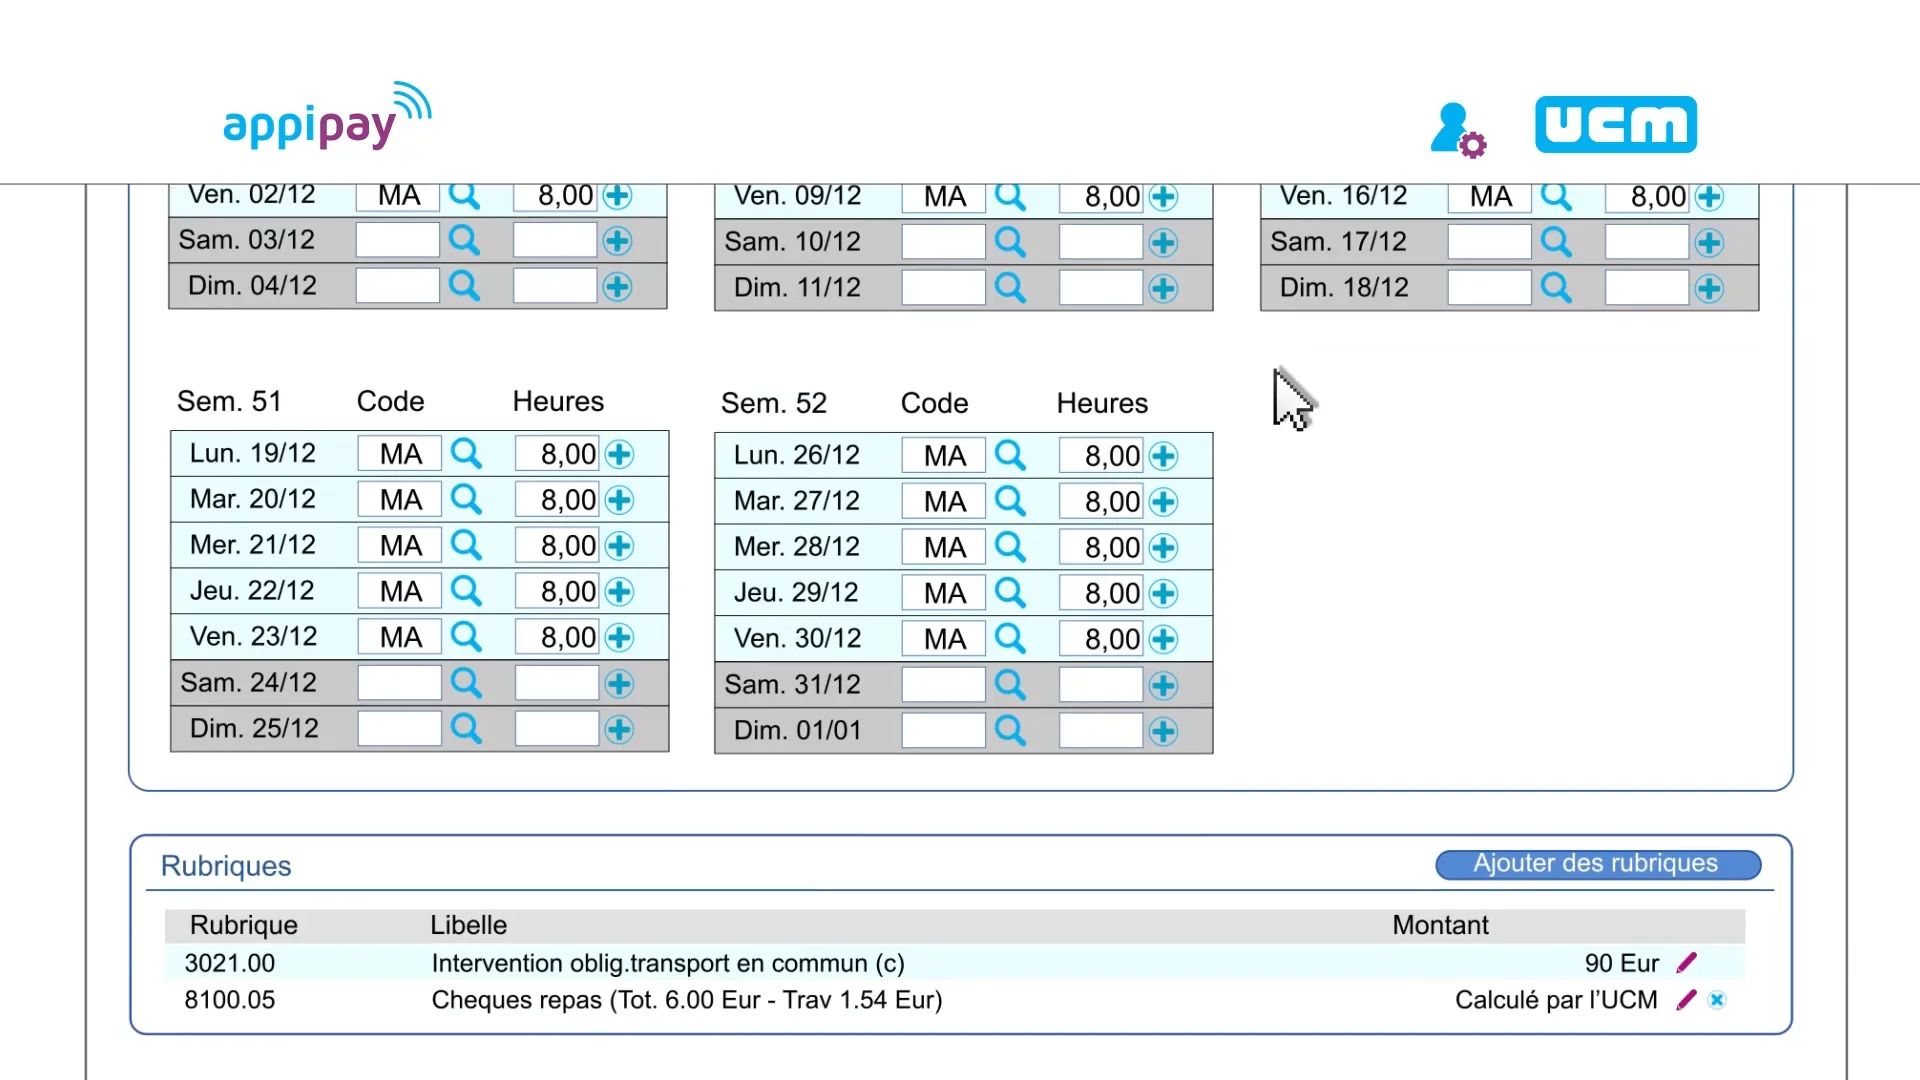Edit the Cheques repas rubrique
Viewport: 1920px width, 1080px height.
pos(1687,1000)
